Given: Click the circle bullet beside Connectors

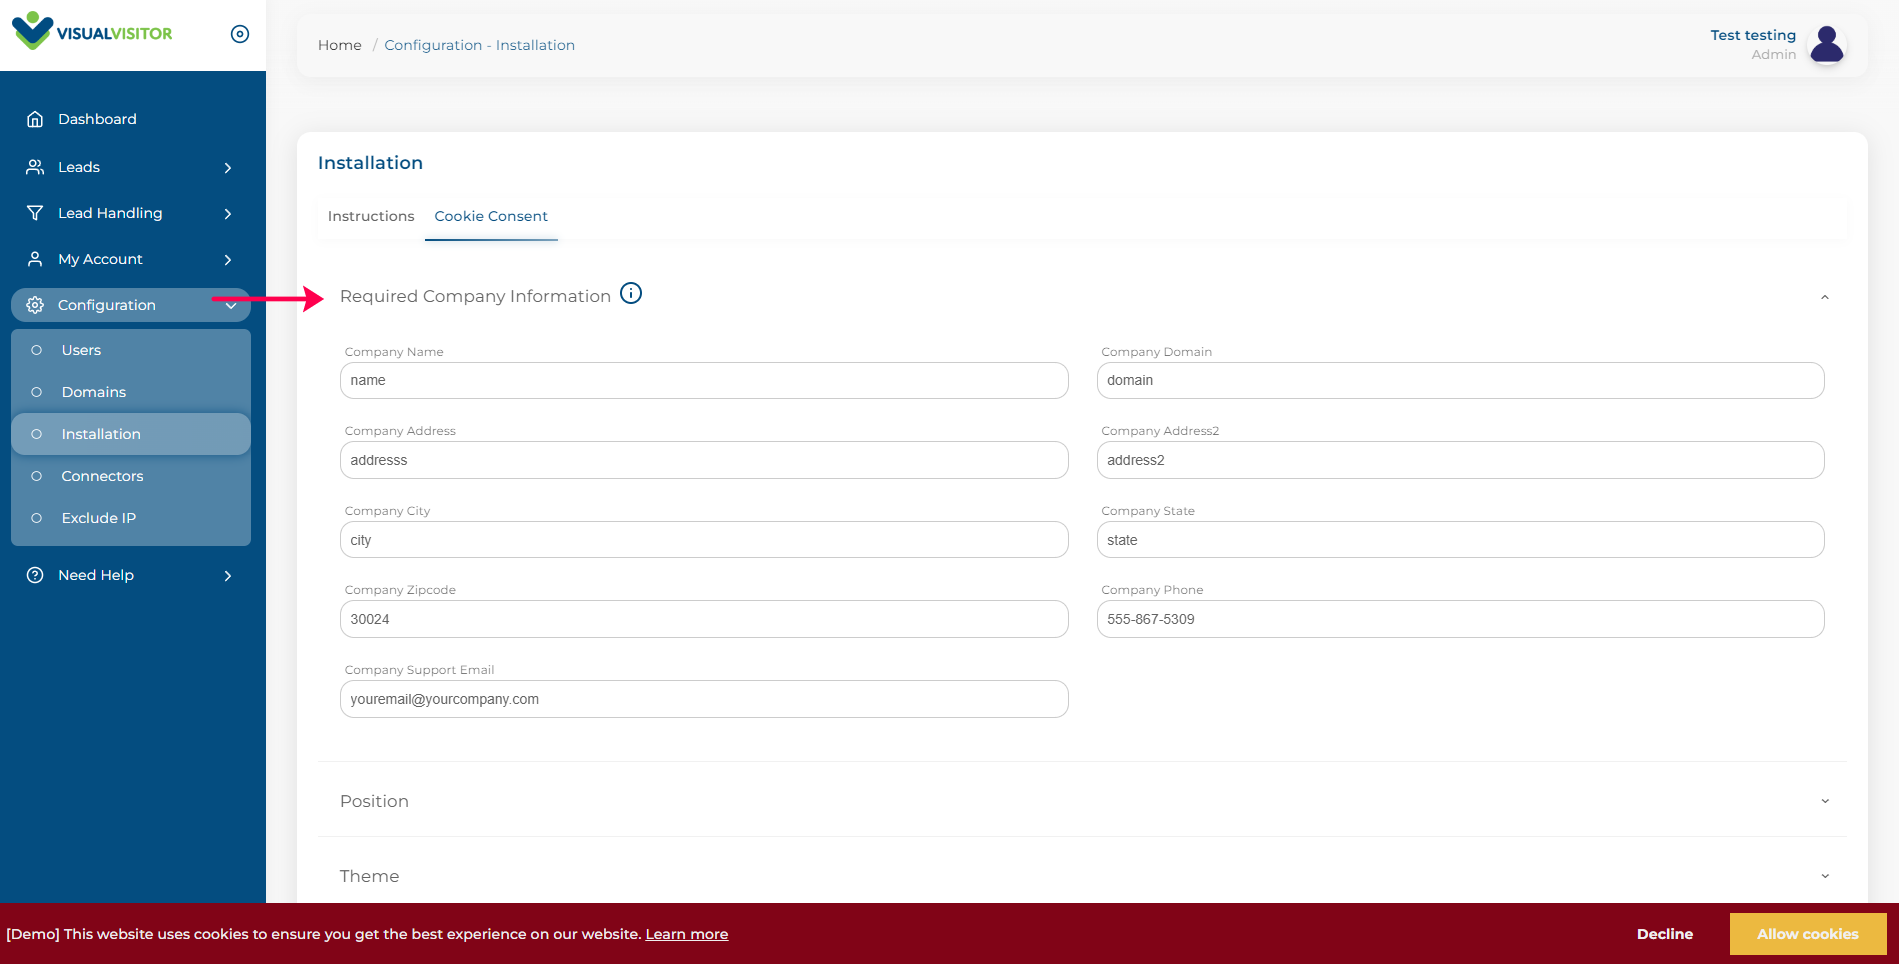Looking at the screenshot, I should click(37, 476).
